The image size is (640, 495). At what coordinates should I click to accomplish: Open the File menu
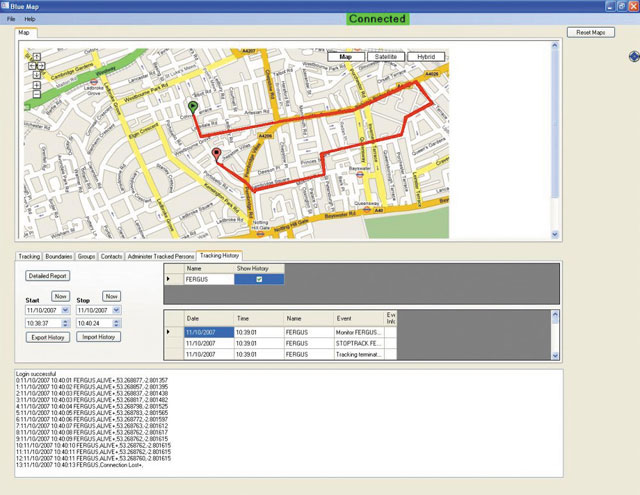pos(11,19)
